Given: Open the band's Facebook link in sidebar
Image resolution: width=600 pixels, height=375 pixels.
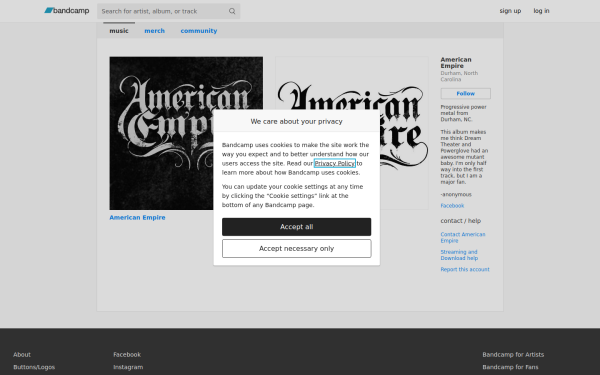Looking at the screenshot, I should point(452,205).
